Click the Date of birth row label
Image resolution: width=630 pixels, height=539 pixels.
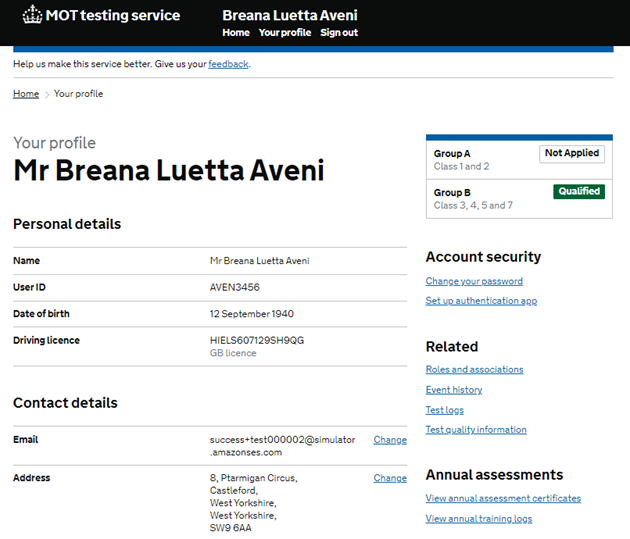pyautogui.click(x=41, y=314)
